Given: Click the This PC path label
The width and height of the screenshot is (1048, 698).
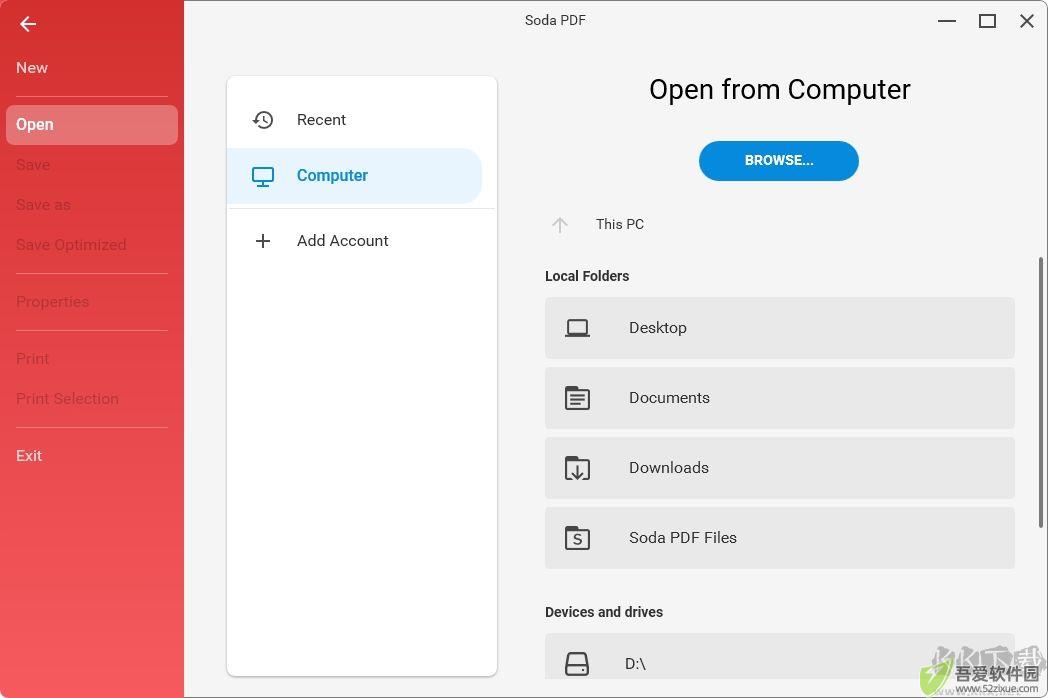Looking at the screenshot, I should 620,225.
